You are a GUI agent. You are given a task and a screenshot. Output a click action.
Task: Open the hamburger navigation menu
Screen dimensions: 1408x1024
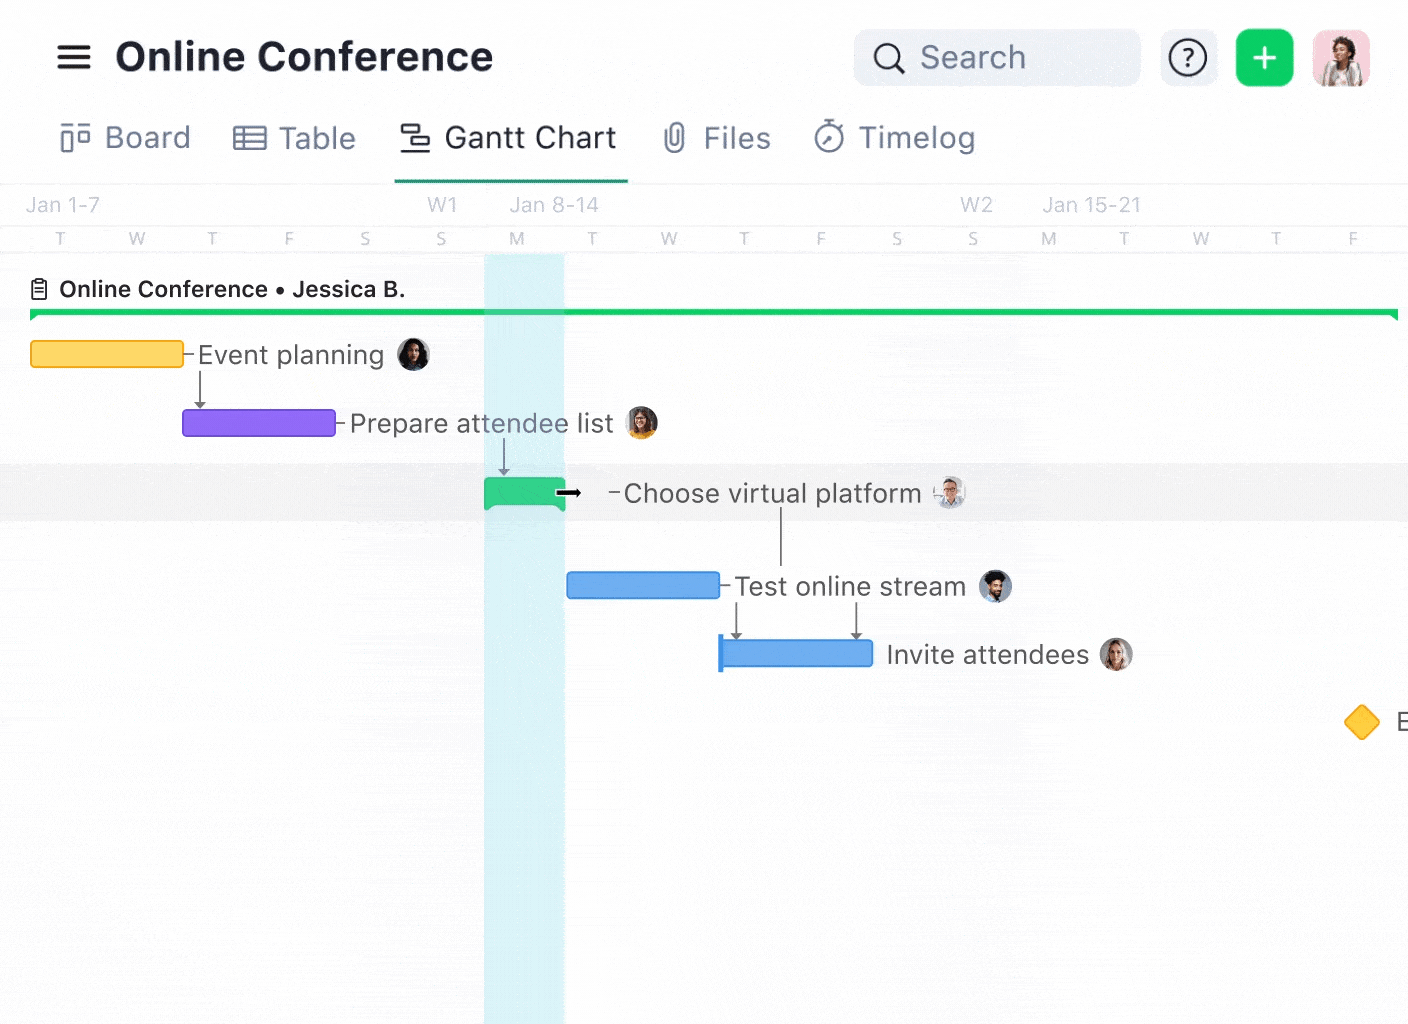74,57
